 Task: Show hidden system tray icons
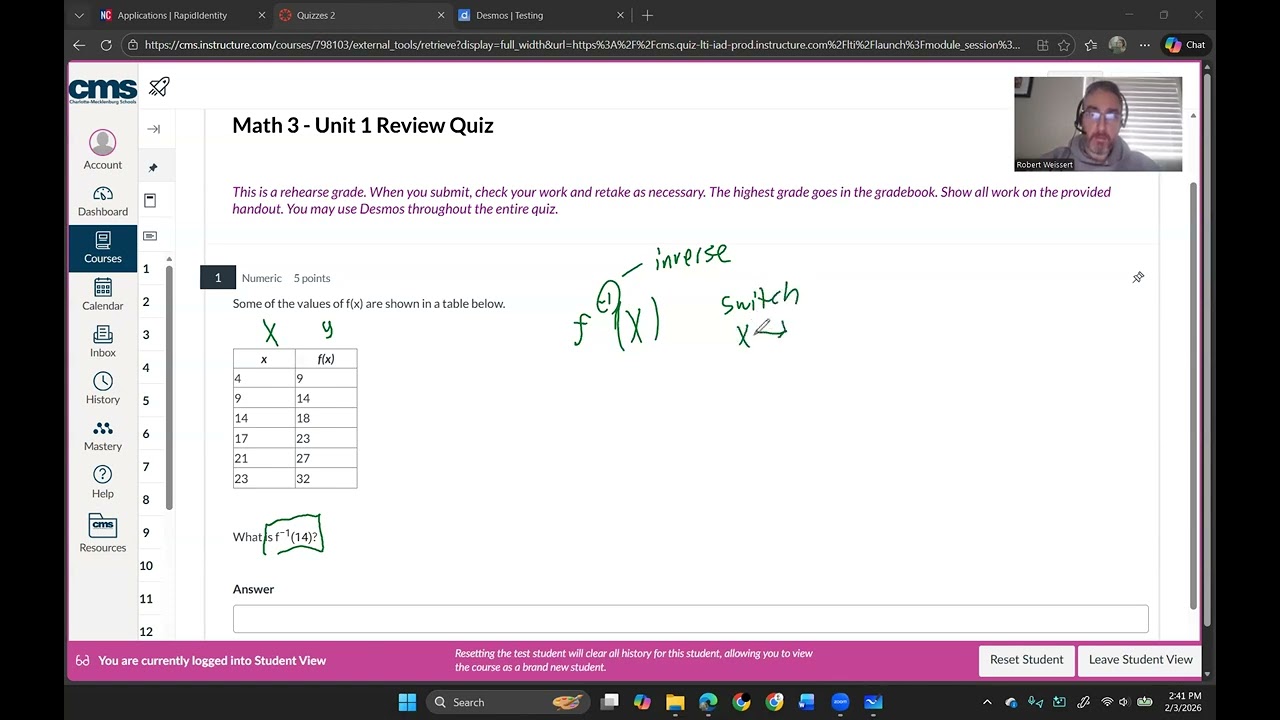click(x=987, y=702)
